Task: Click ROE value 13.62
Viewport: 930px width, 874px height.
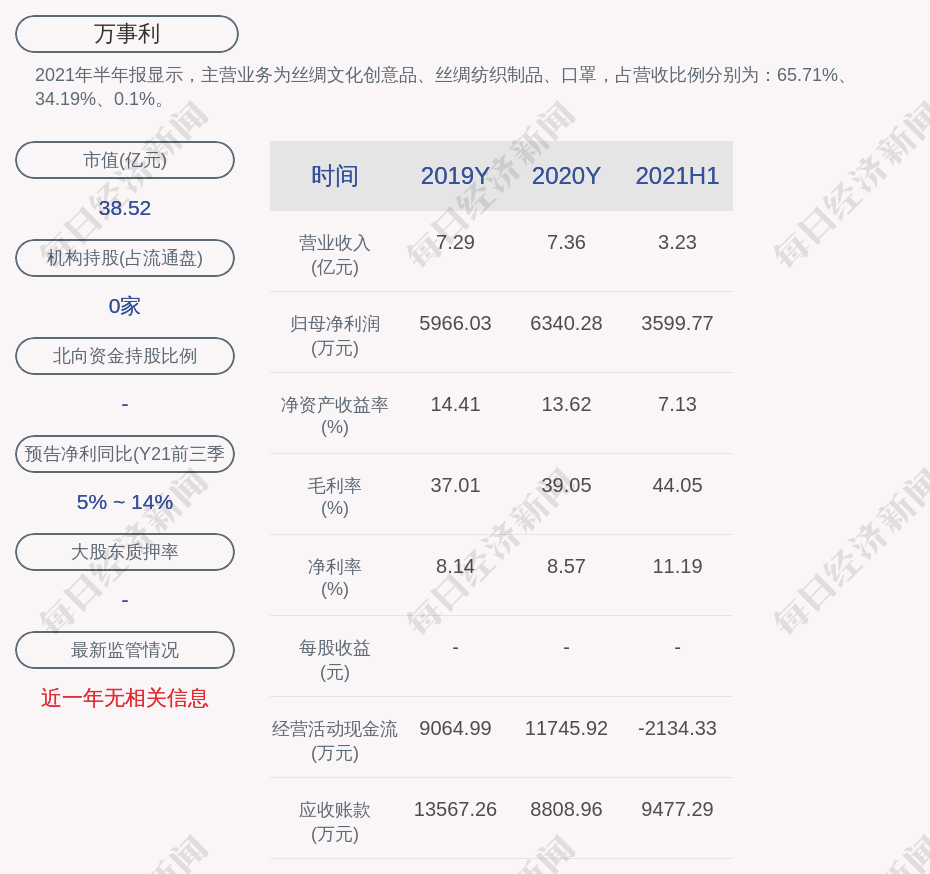Action: click(566, 404)
